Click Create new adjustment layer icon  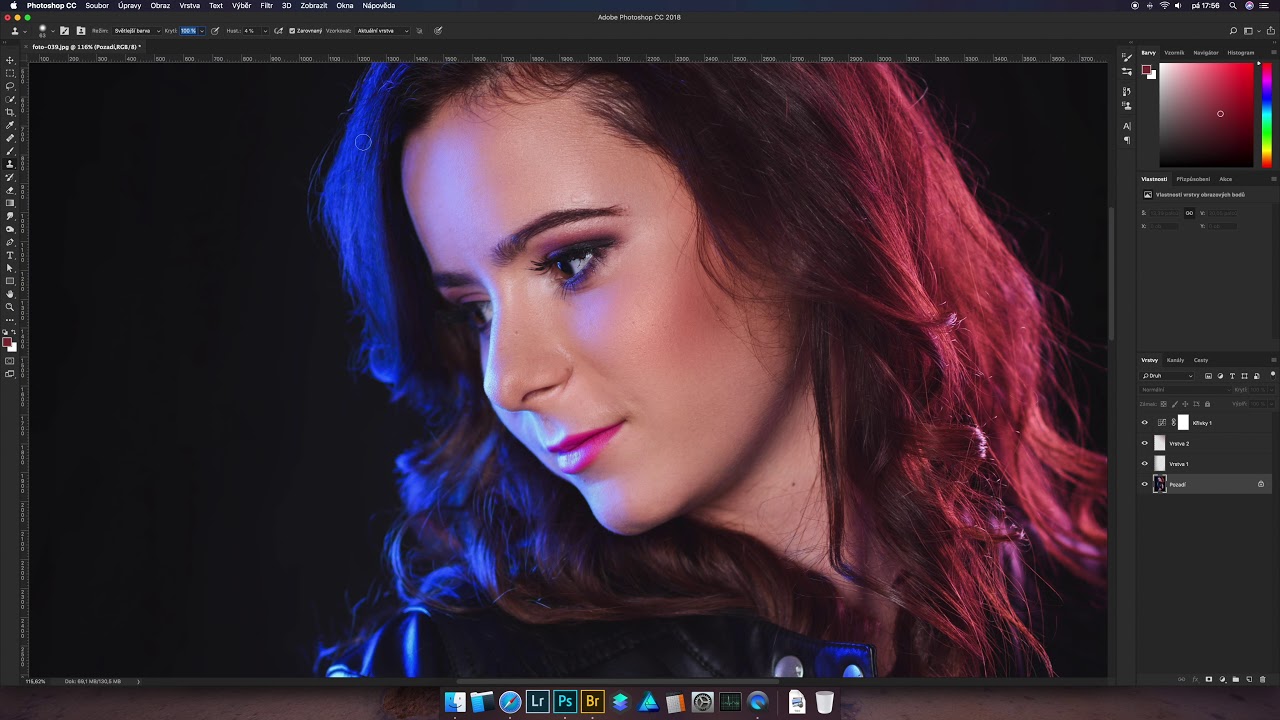1222,679
